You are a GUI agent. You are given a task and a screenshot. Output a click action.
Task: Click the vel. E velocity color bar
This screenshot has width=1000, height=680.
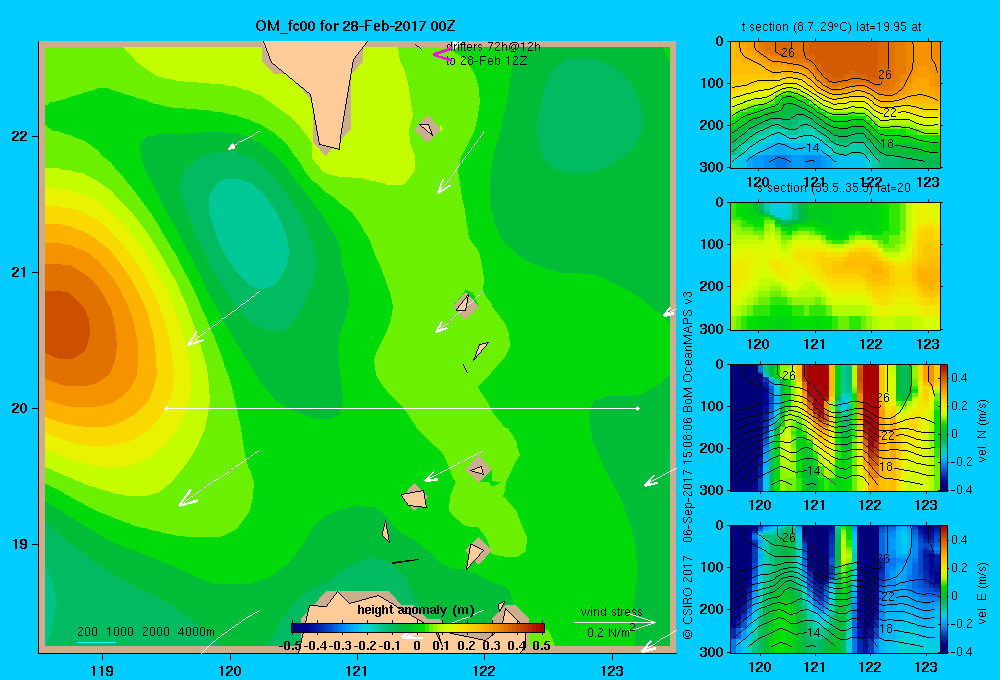click(945, 588)
